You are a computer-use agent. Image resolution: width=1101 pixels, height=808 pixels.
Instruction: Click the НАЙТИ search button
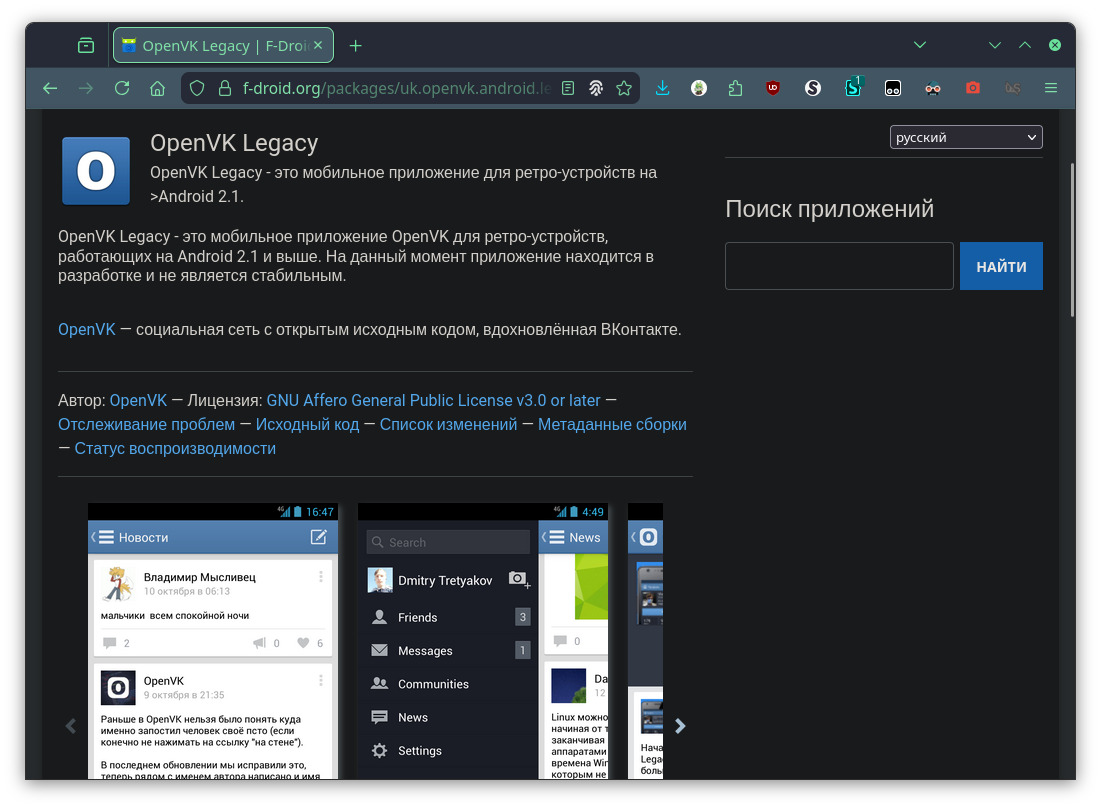1001,266
